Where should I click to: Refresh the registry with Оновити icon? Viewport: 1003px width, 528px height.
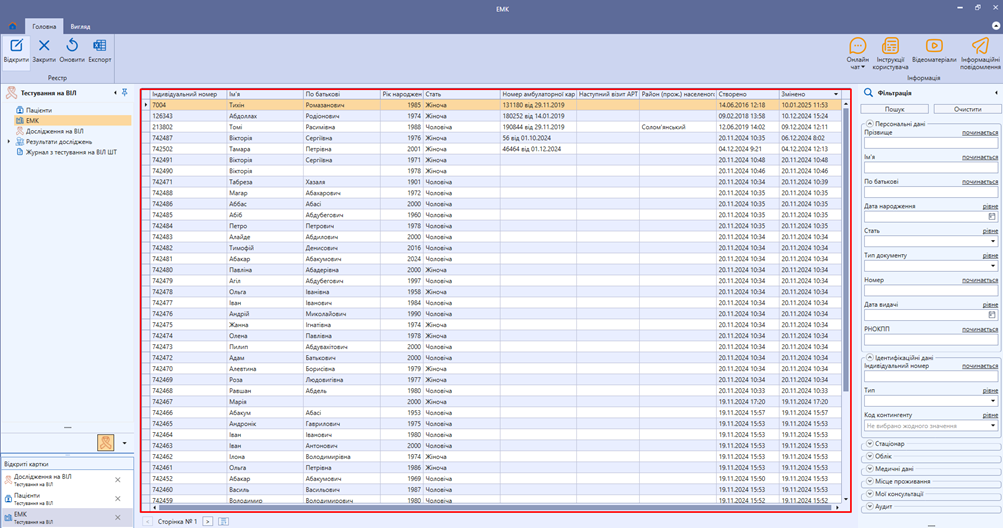(x=72, y=46)
